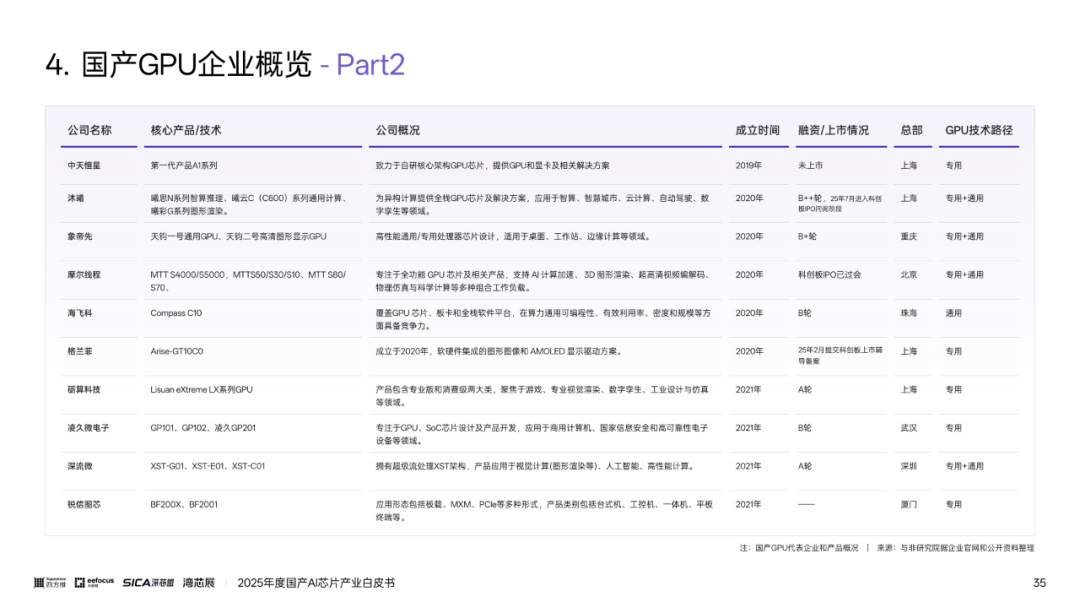Select company name 中天恒星

tap(84, 165)
